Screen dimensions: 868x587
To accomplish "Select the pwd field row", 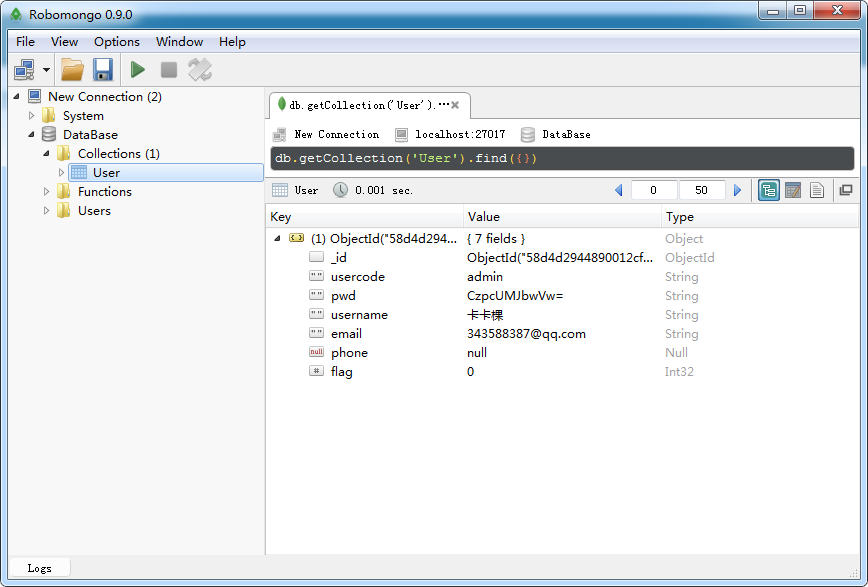I will coord(562,296).
